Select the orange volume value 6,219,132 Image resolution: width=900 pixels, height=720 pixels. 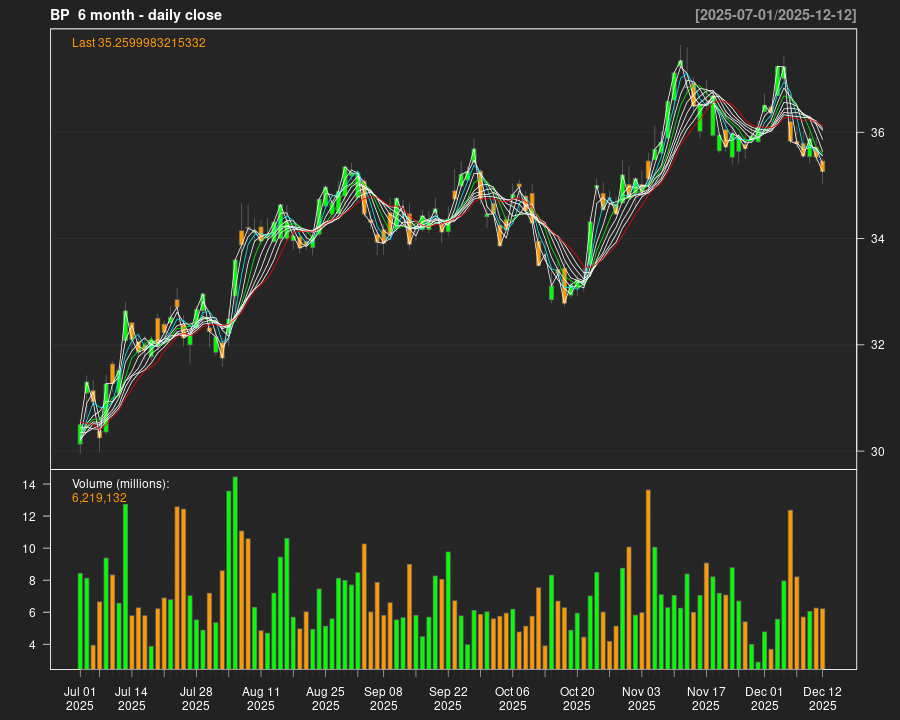(x=99, y=498)
